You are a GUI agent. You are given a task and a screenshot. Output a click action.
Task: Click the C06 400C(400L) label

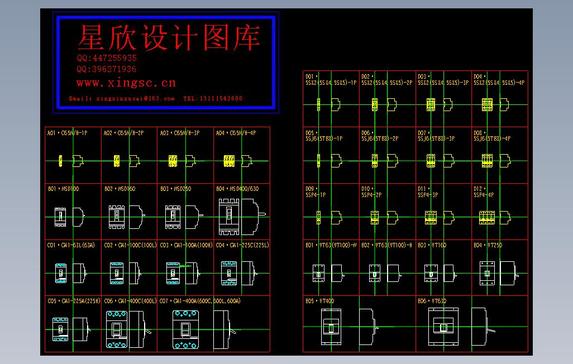point(130,301)
